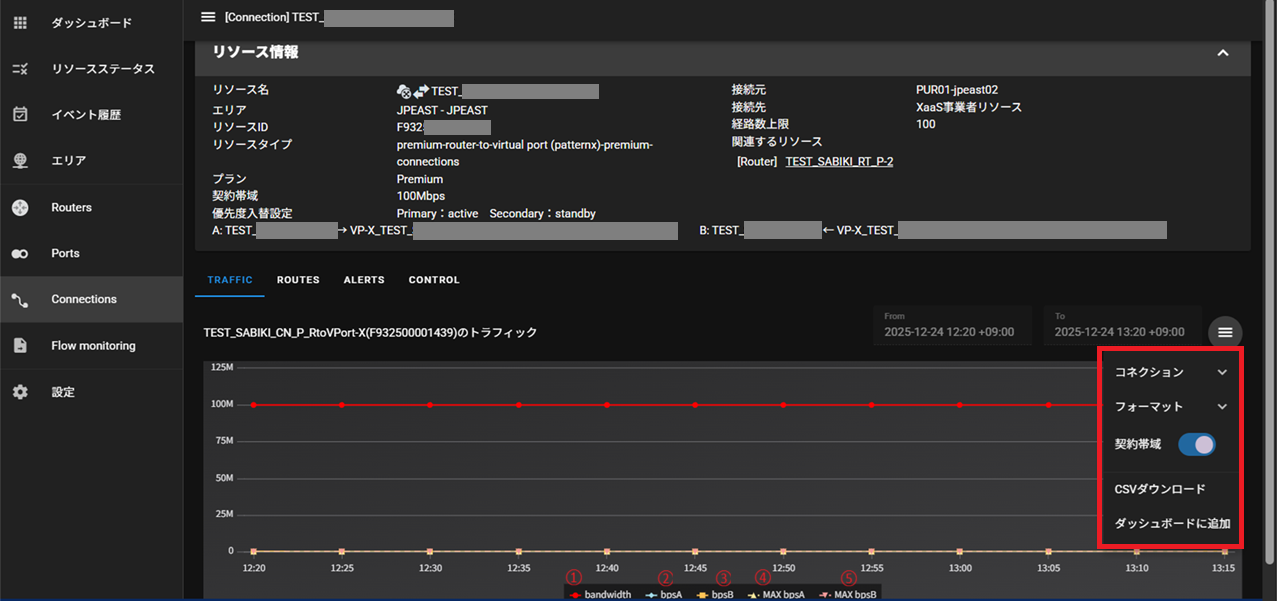
Task: Click the Secondary：standby status text
Action: (543, 213)
